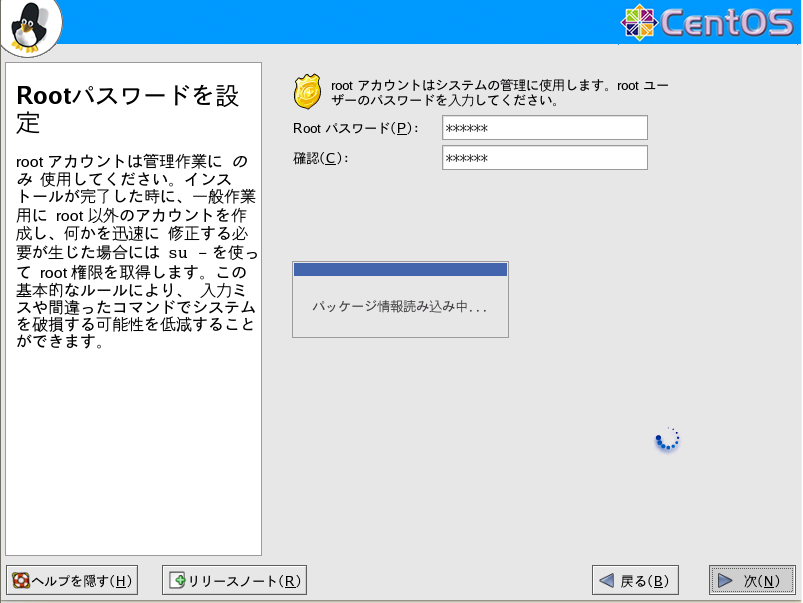Click the パッケージ情報読み込み中 status text
Image resolution: width=803 pixels, height=603 pixels.
tap(399, 306)
